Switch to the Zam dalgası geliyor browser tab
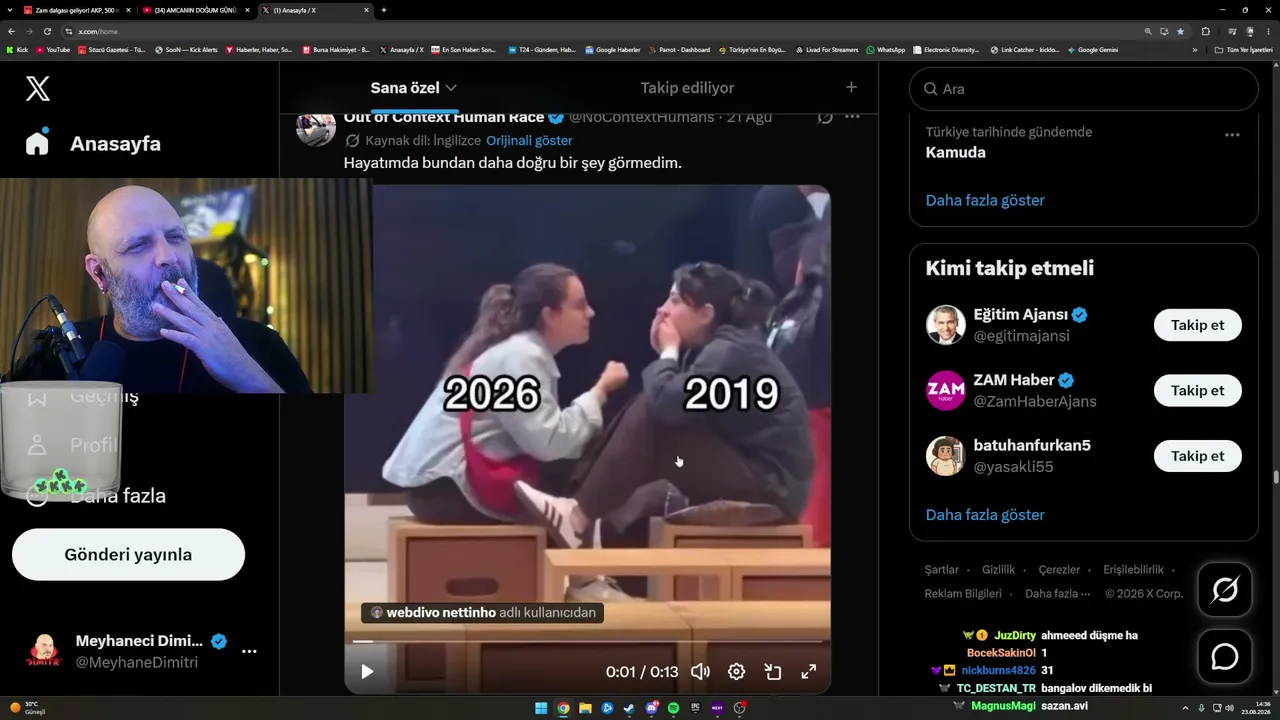The image size is (1280, 720). pyautogui.click(x=77, y=10)
